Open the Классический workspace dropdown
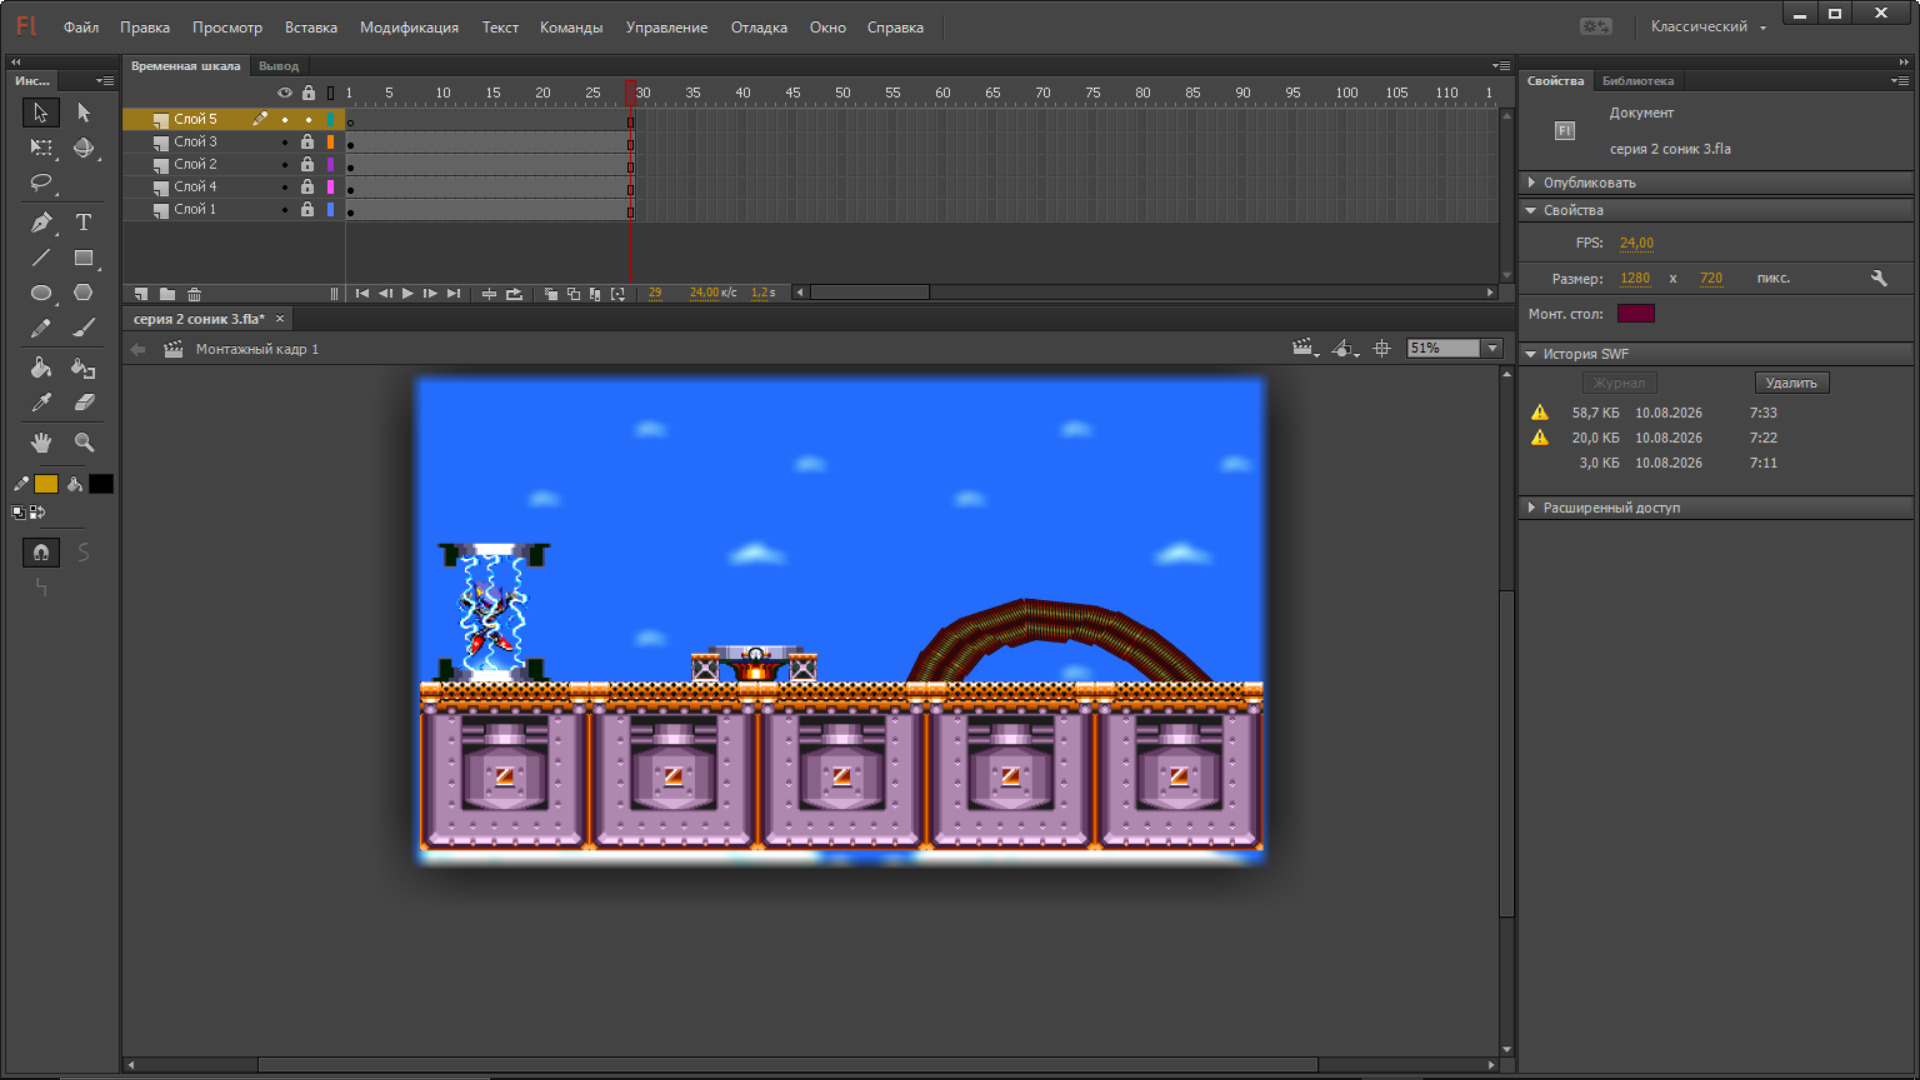 (x=1708, y=27)
